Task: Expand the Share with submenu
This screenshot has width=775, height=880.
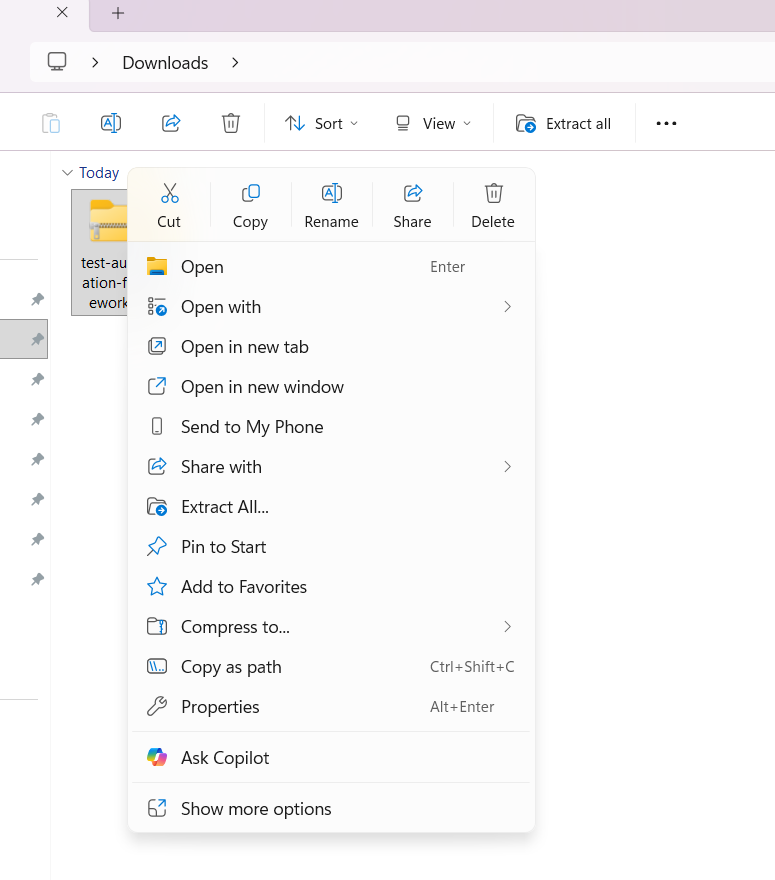Action: click(x=331, y=467)
